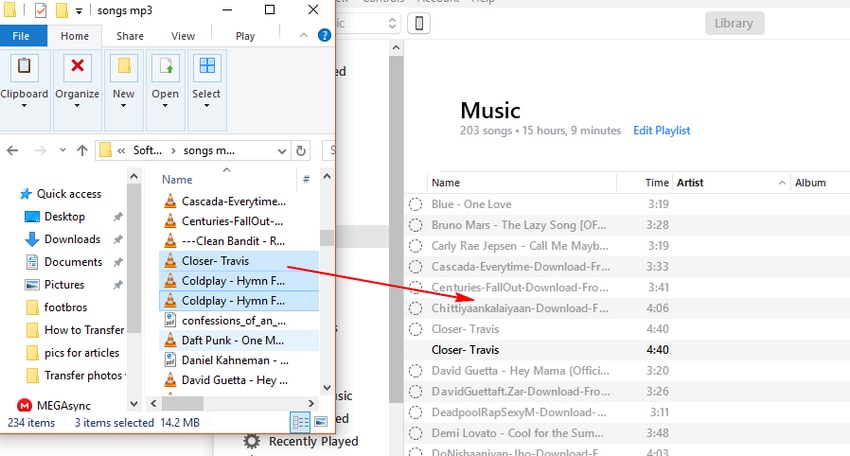This screenshot has width=850, height=456.
Task: Open the footbros folder in navigation pane
Action: 65,307
